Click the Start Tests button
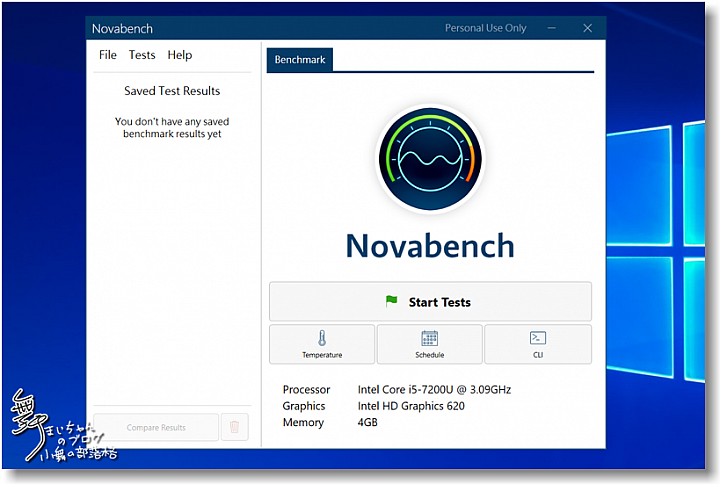Screen dimensions: 720x484 430,302
